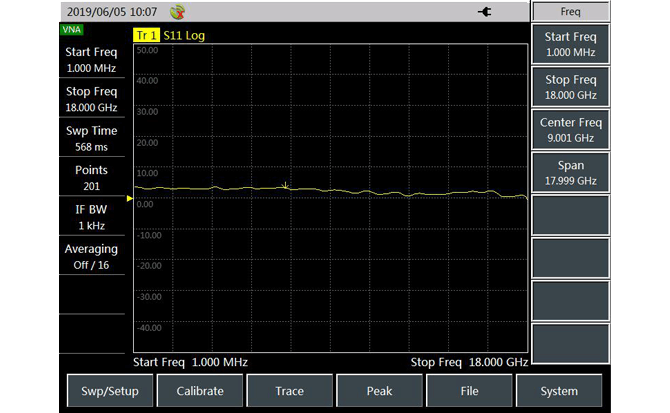670x413 pixels.
Task: Open the Peak search menu
Action: coord(379,391)
